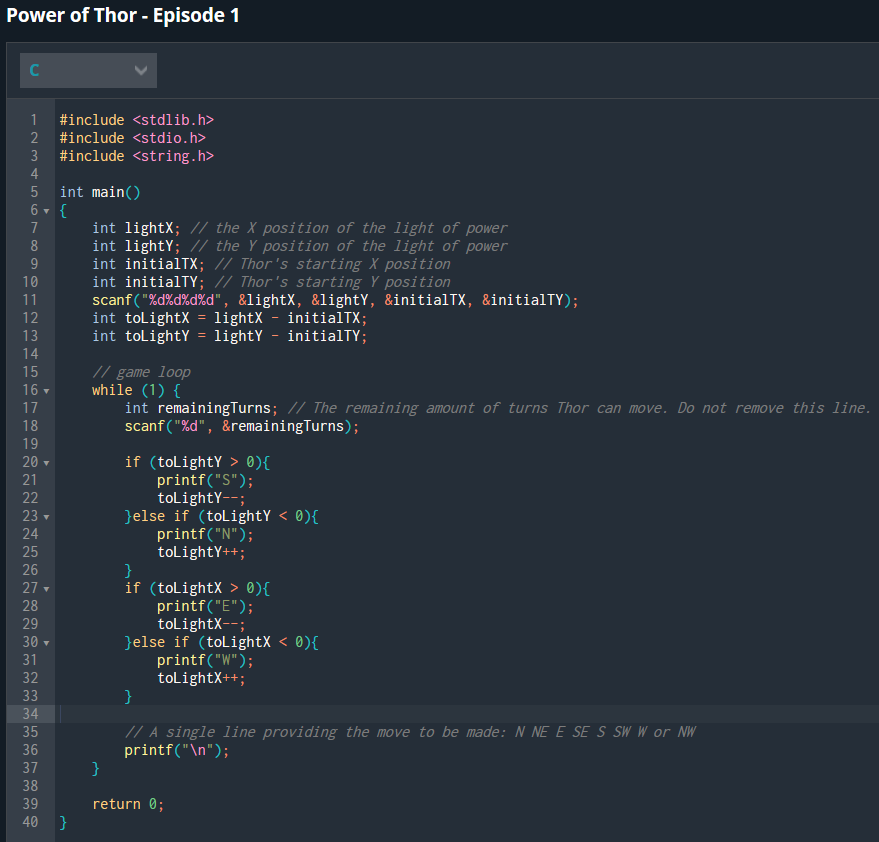
Task: Click line number 40 in the gutter
Action: [x=30, y=821]
